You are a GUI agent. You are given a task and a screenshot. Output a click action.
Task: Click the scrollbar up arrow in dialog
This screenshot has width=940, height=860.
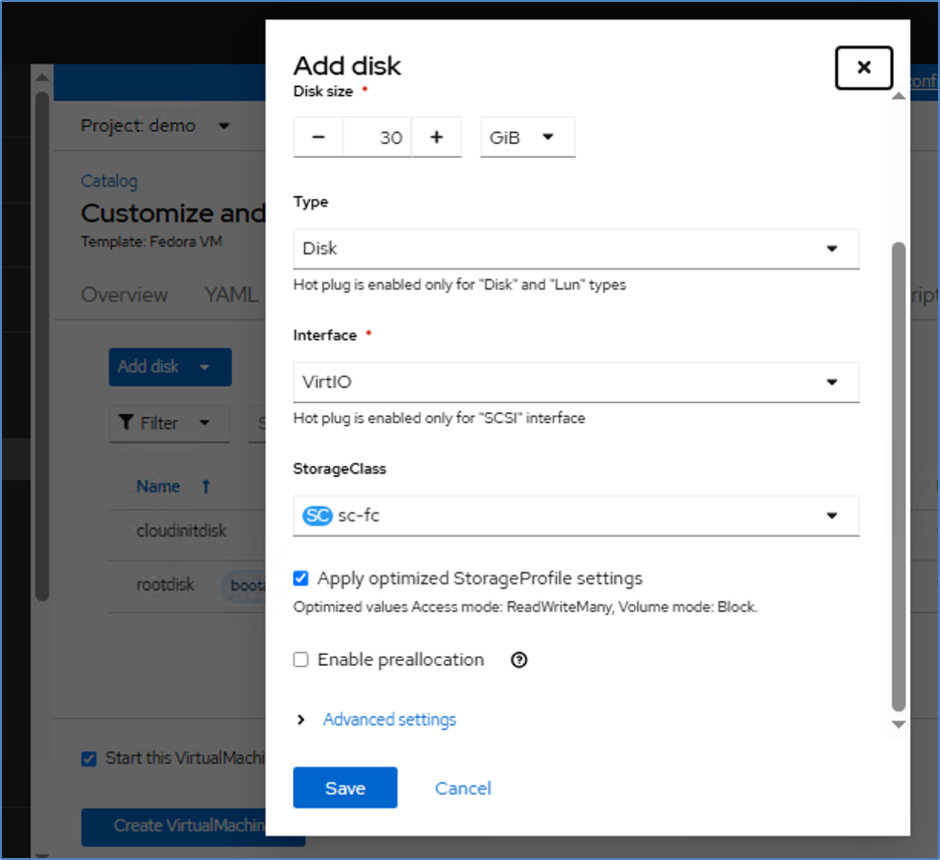(898, 95)
